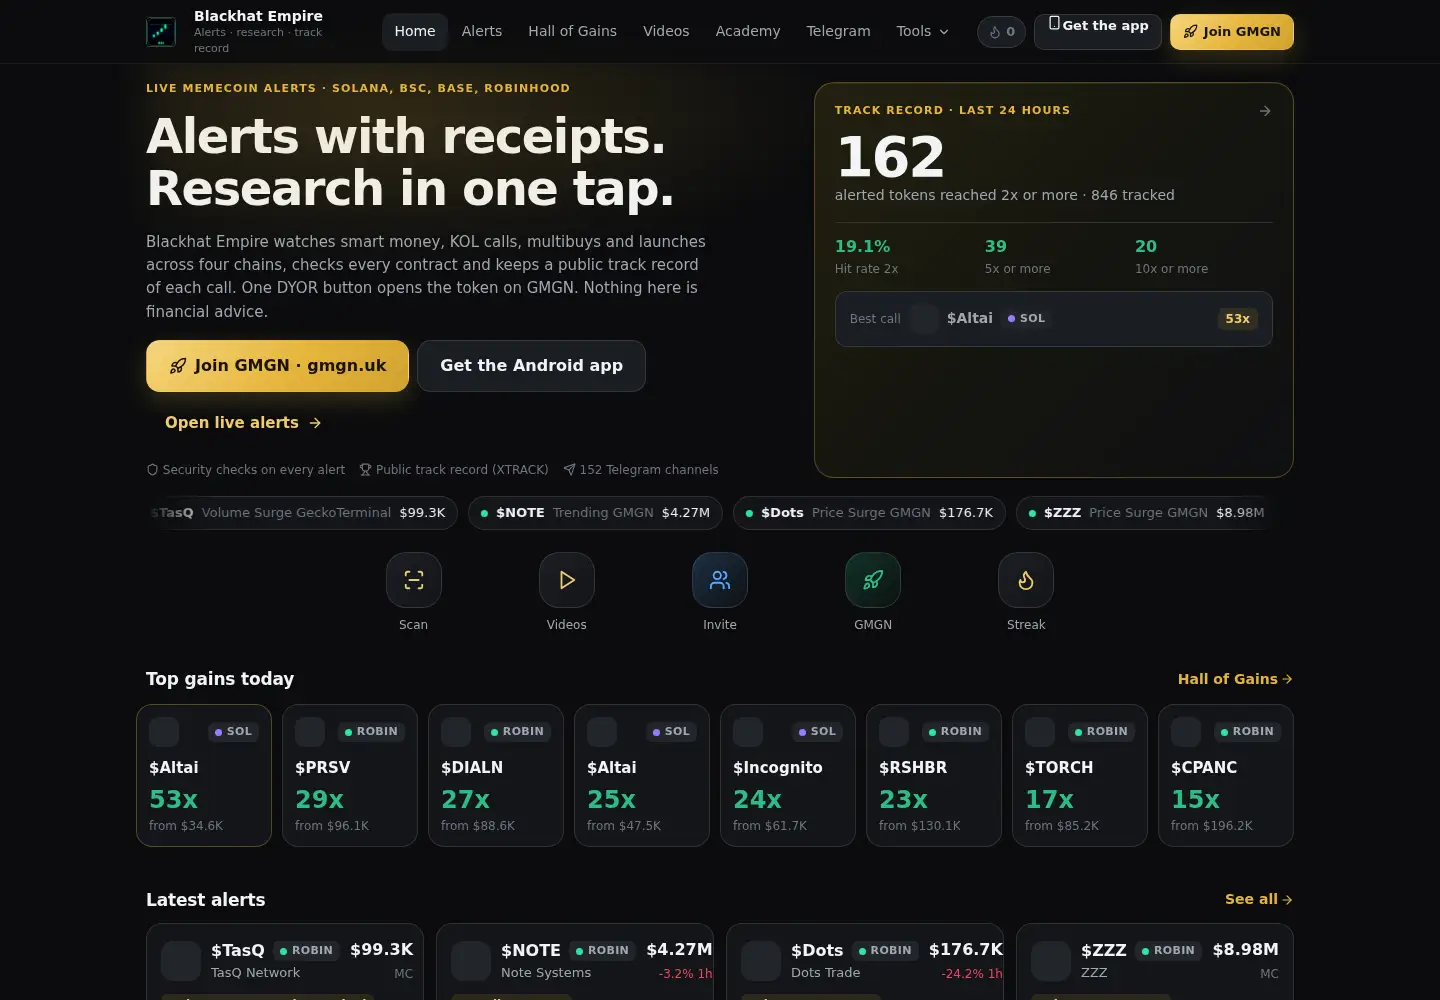Image resolution: width=1440 pixels, height=1000 pixels.
Task: Open the $TORCH 17x gains card
Action: tap(1080, 776)
